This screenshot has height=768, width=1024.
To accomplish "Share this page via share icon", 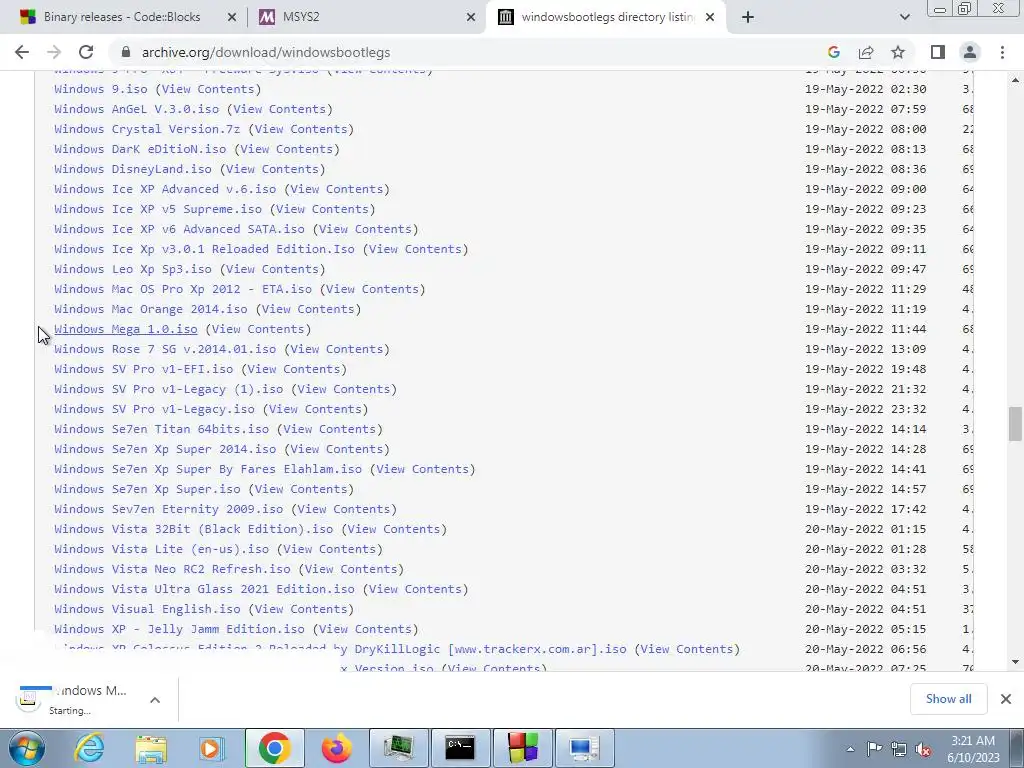I will tap(866, 52).
